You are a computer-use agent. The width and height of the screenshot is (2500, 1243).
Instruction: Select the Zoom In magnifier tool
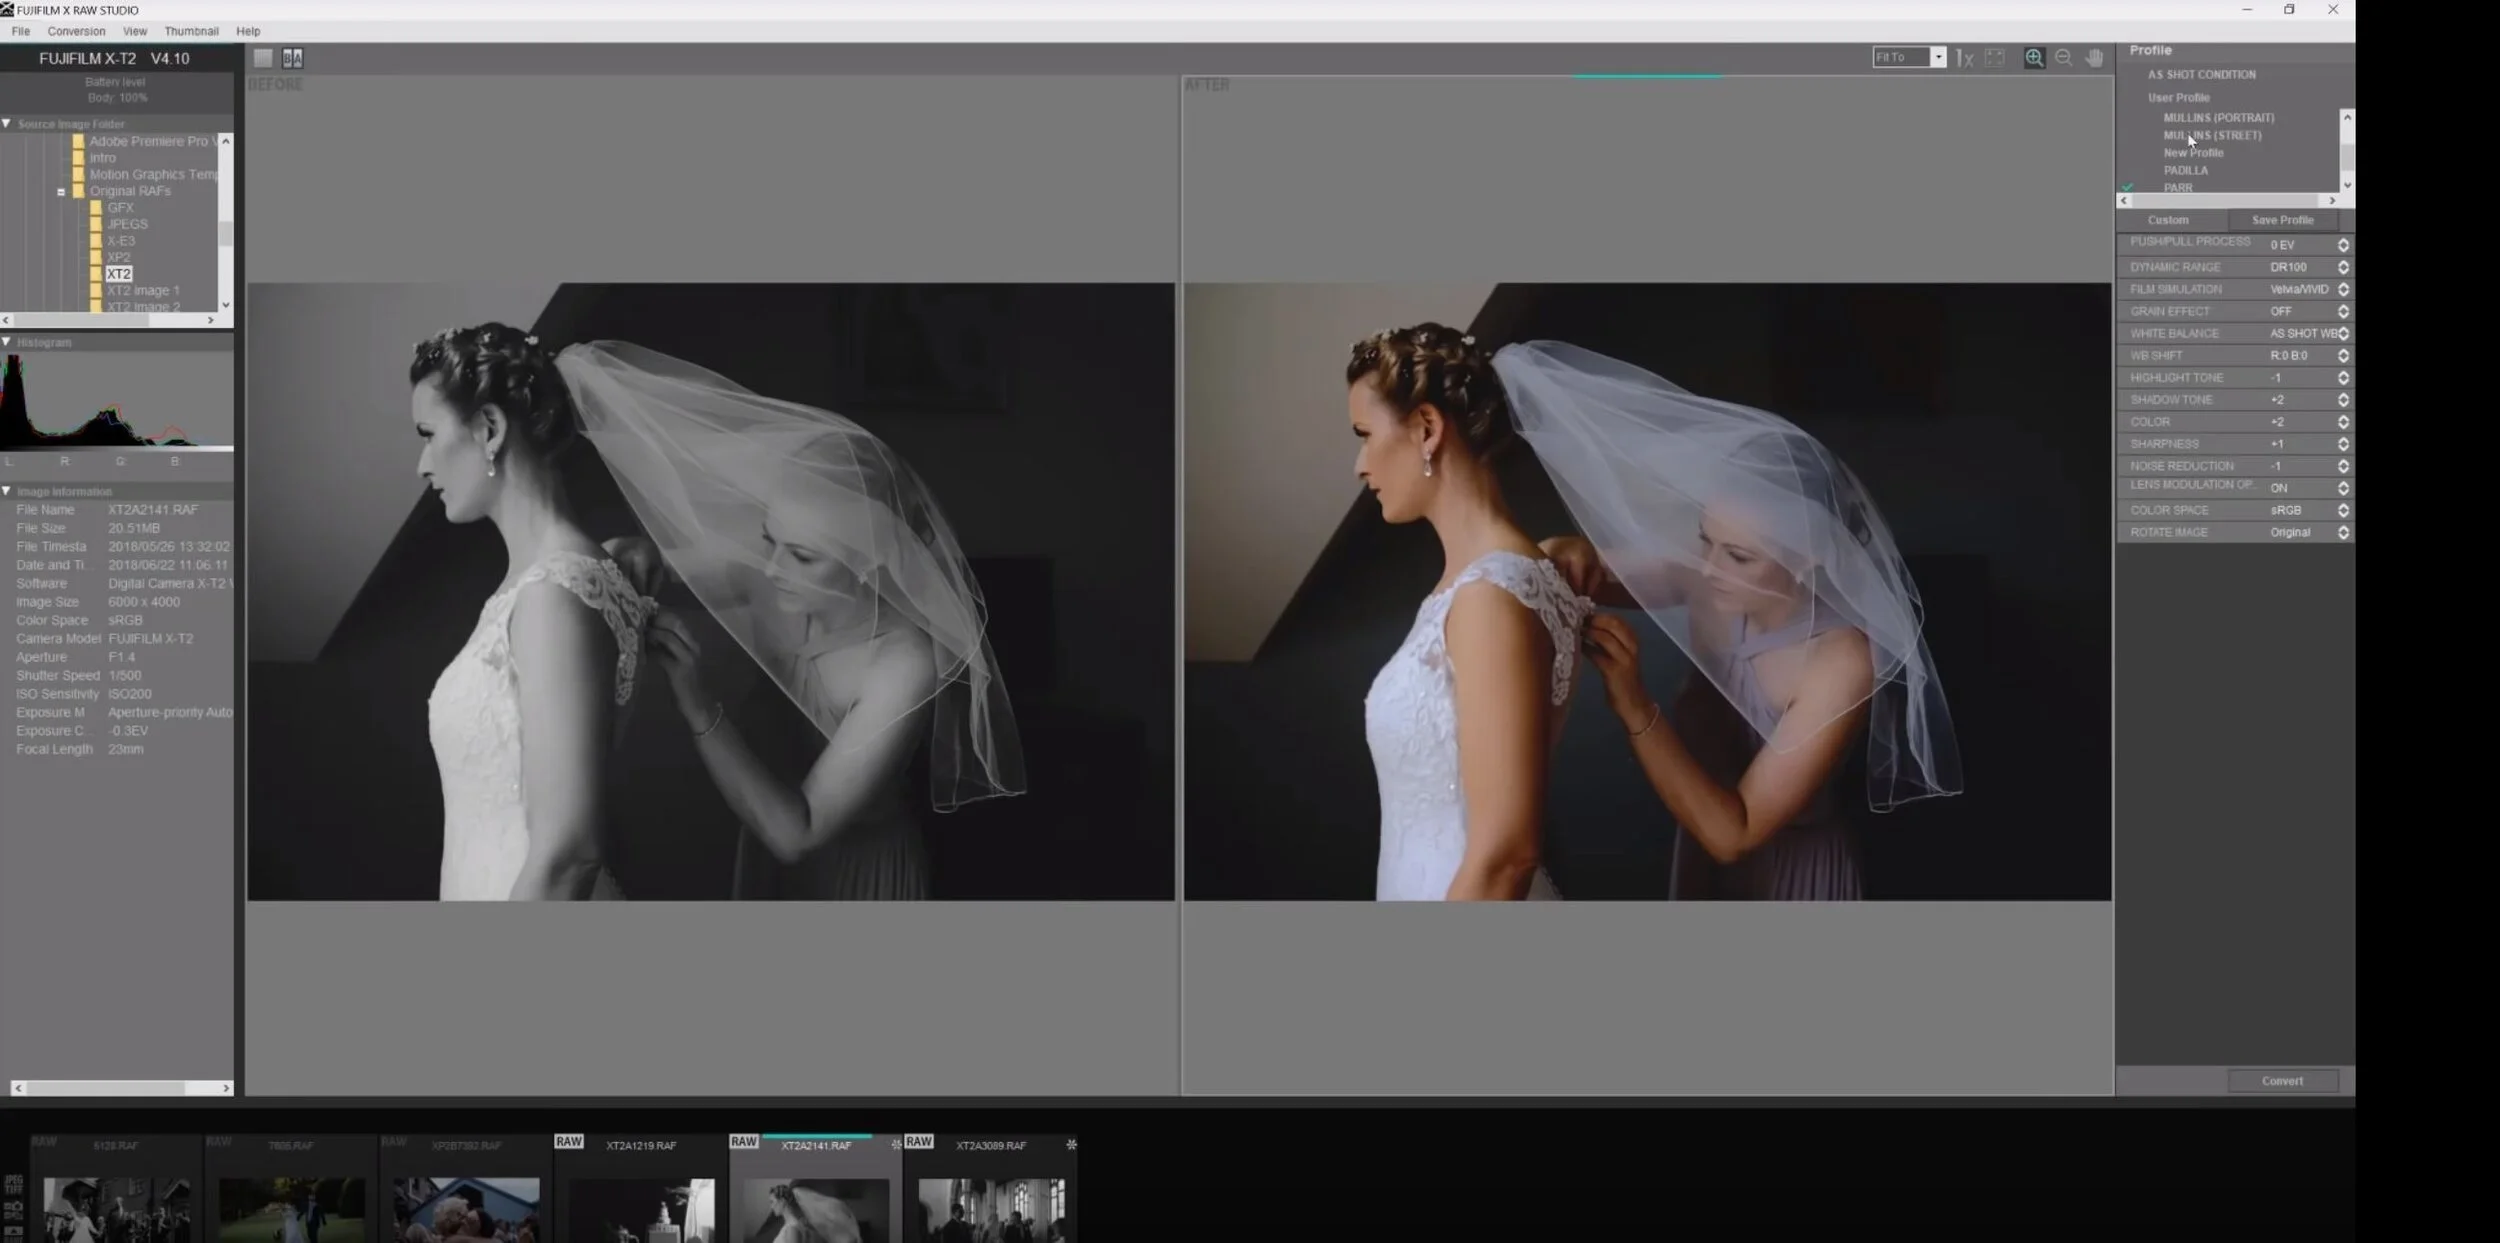point(2035,57)
